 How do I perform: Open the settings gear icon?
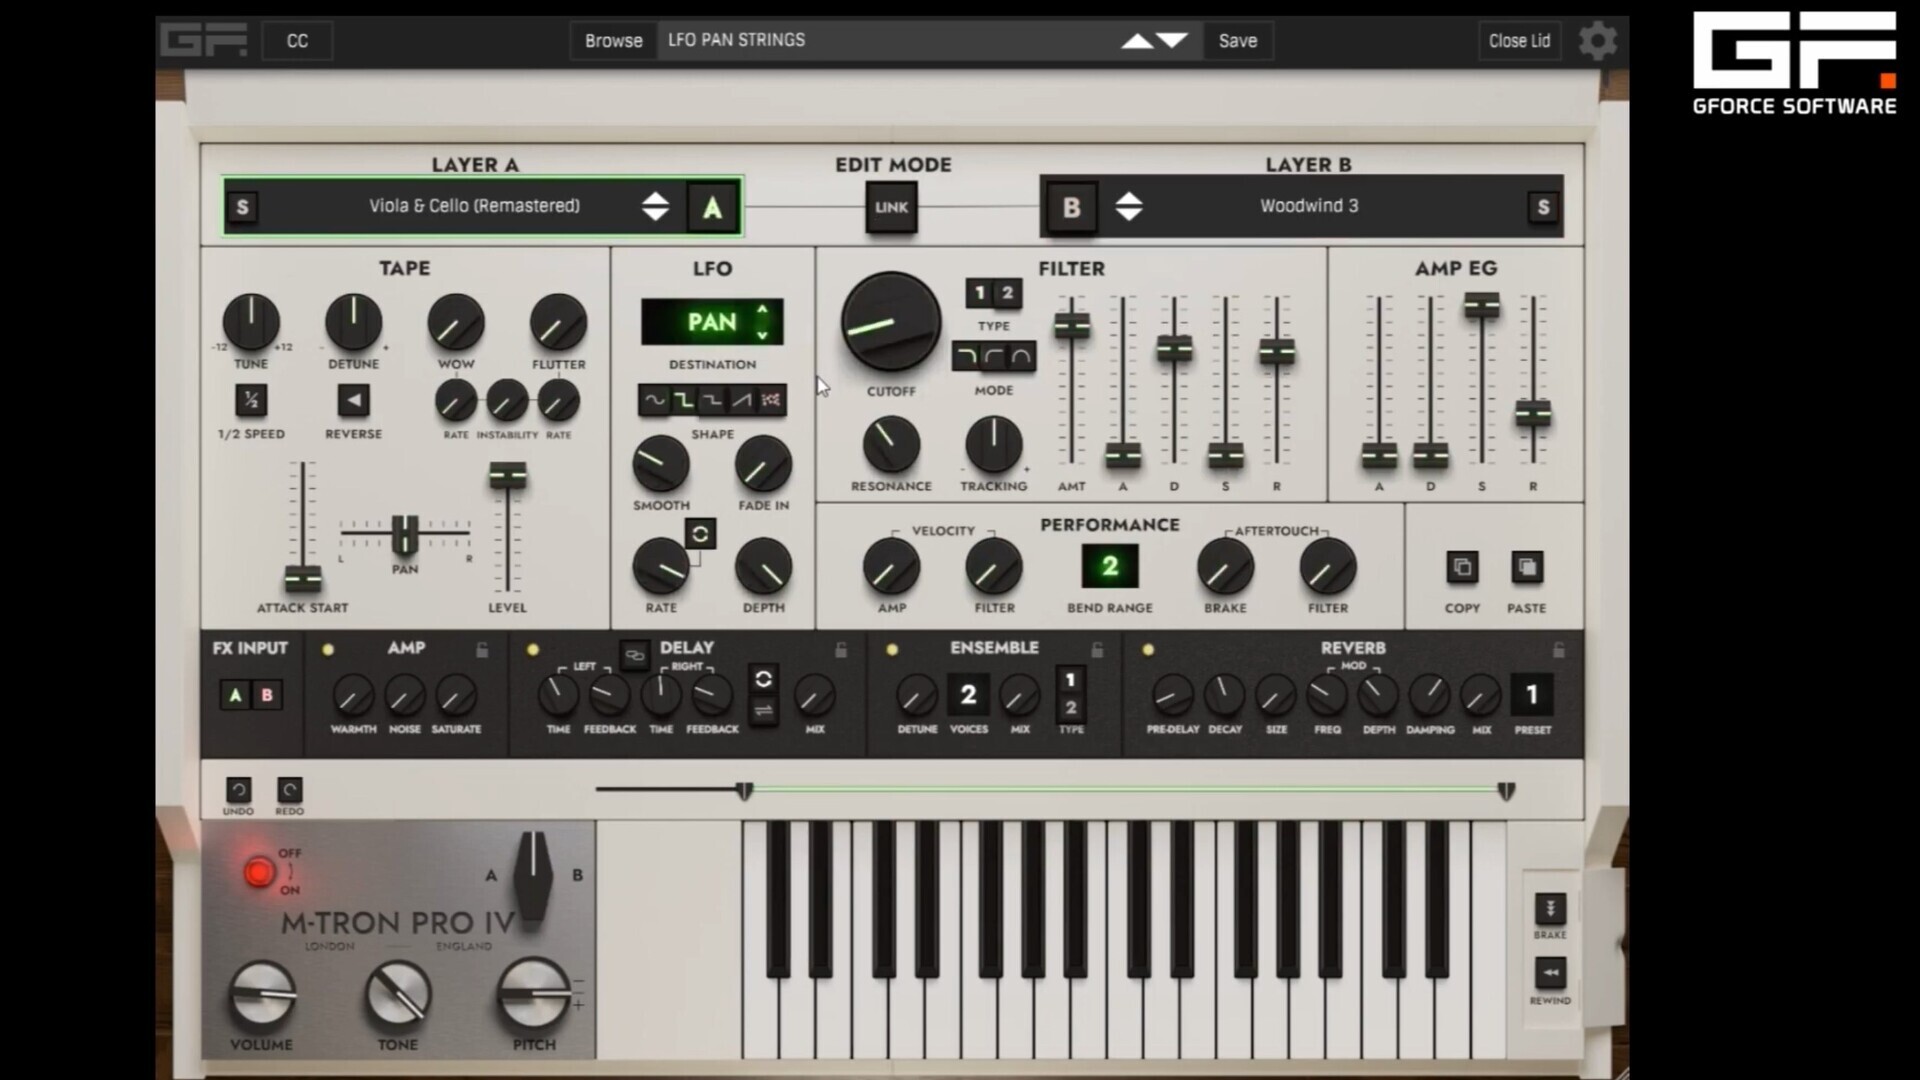click(x=1597, y=41)
